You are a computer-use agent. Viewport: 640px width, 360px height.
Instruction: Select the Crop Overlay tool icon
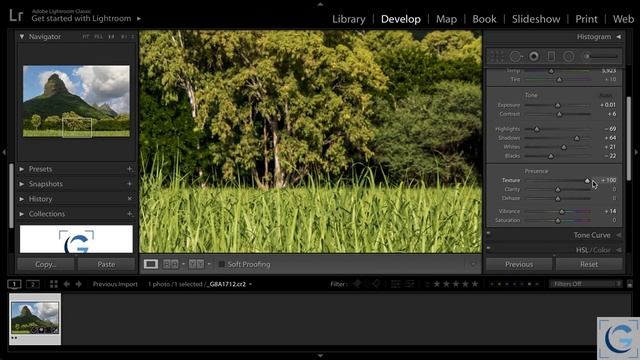(x=497, y=56)
